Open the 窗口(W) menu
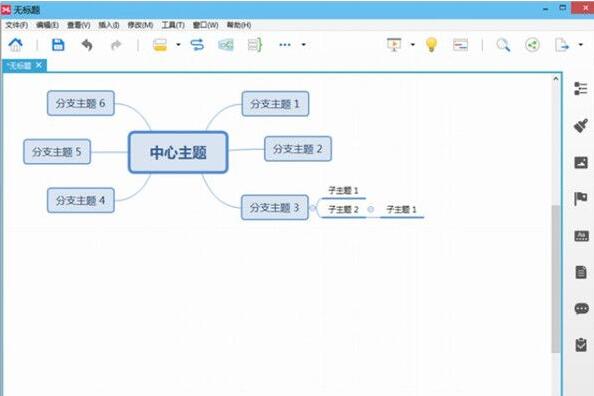The image size is (594, 396). [x=205, y=25]
